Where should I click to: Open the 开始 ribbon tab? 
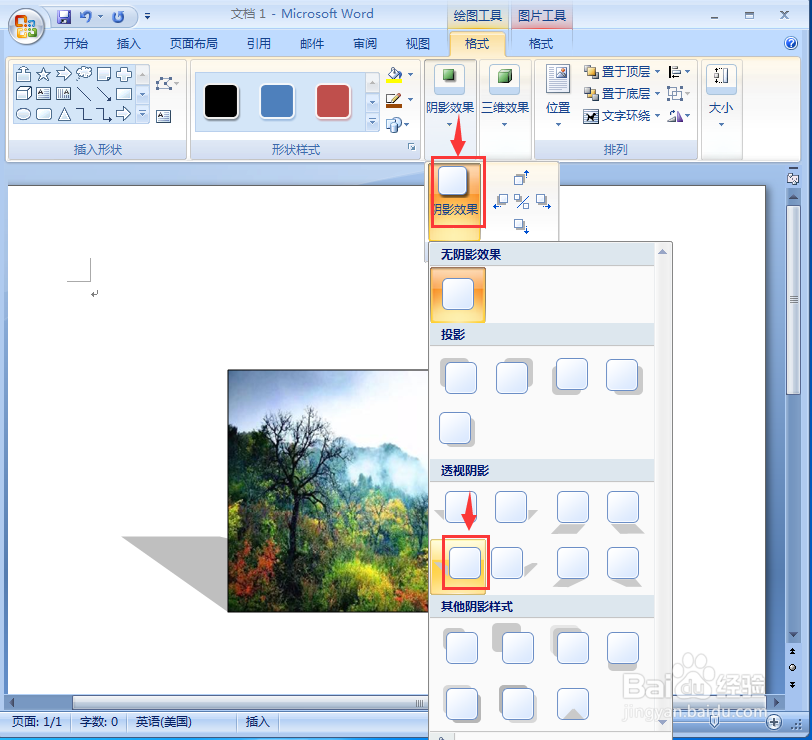[76, 44]
